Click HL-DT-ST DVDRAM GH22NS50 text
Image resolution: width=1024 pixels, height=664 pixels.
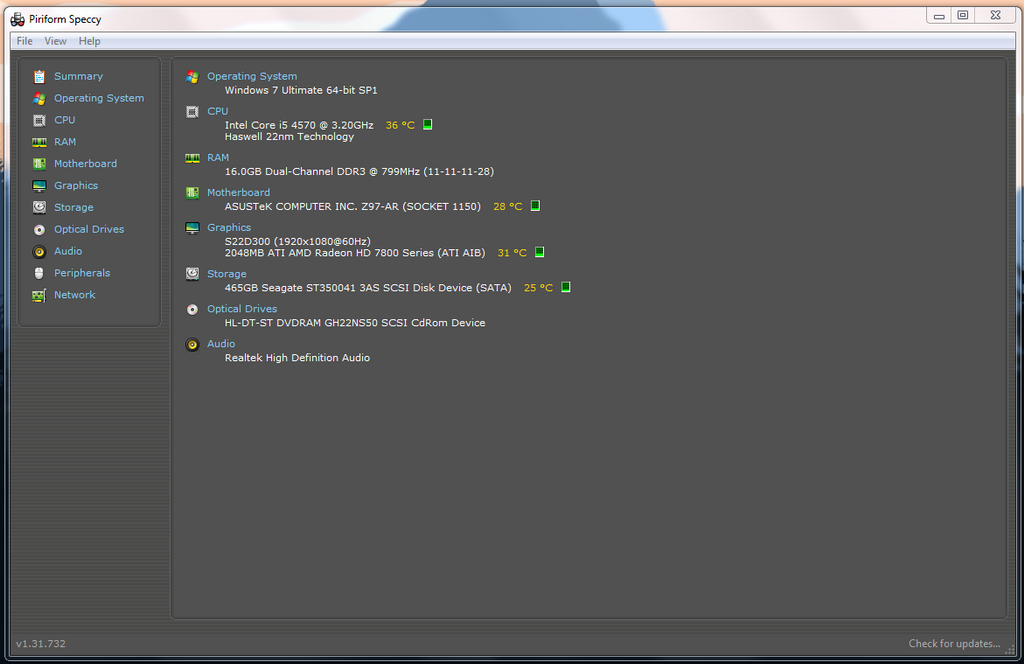355,323
